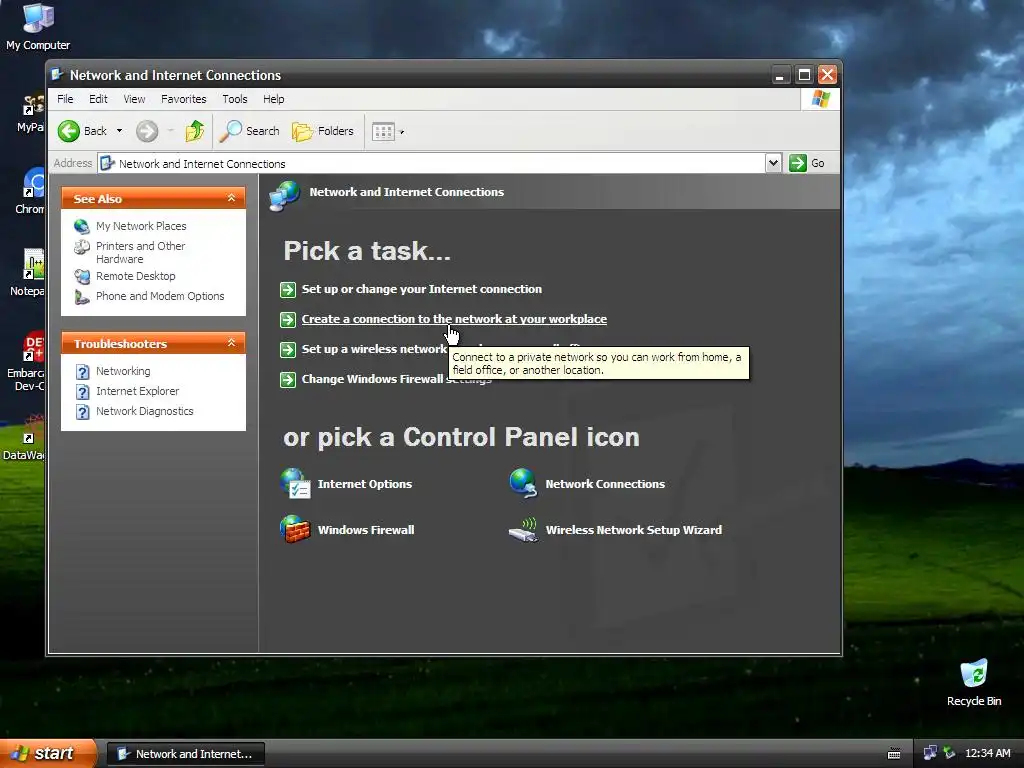Open Remote Desktop link

pos(135,276)
